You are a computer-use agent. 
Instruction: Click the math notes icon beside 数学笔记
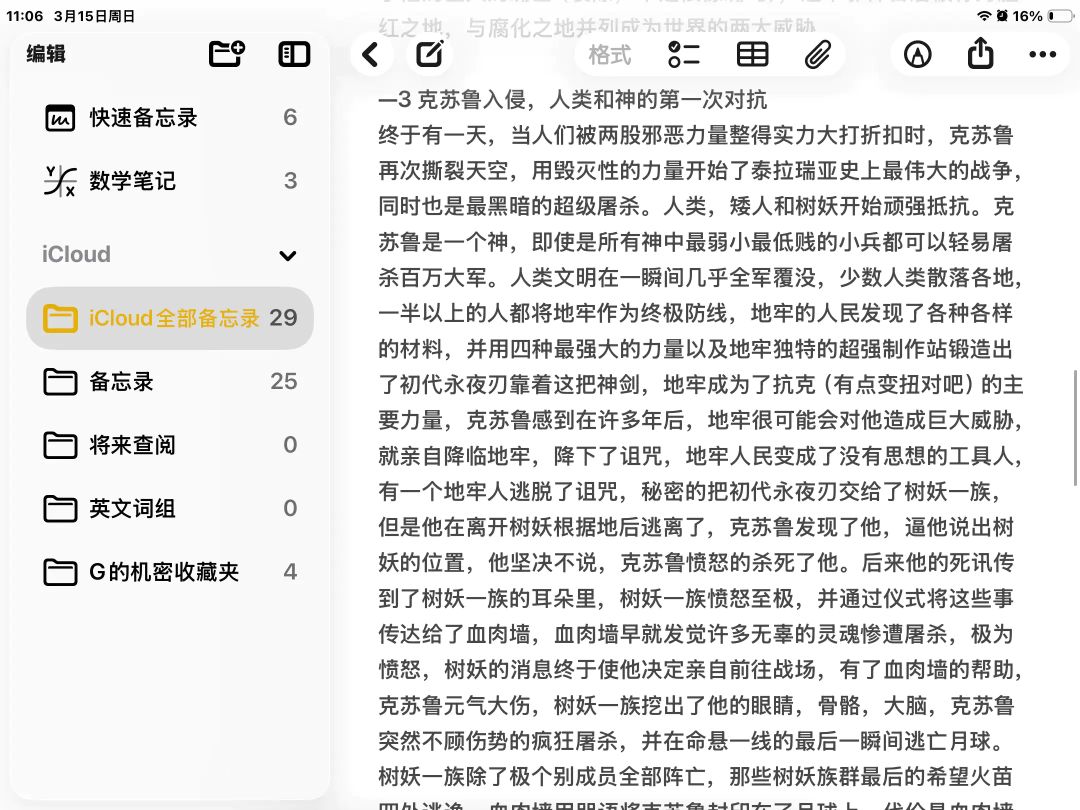(x=60, y=181)
